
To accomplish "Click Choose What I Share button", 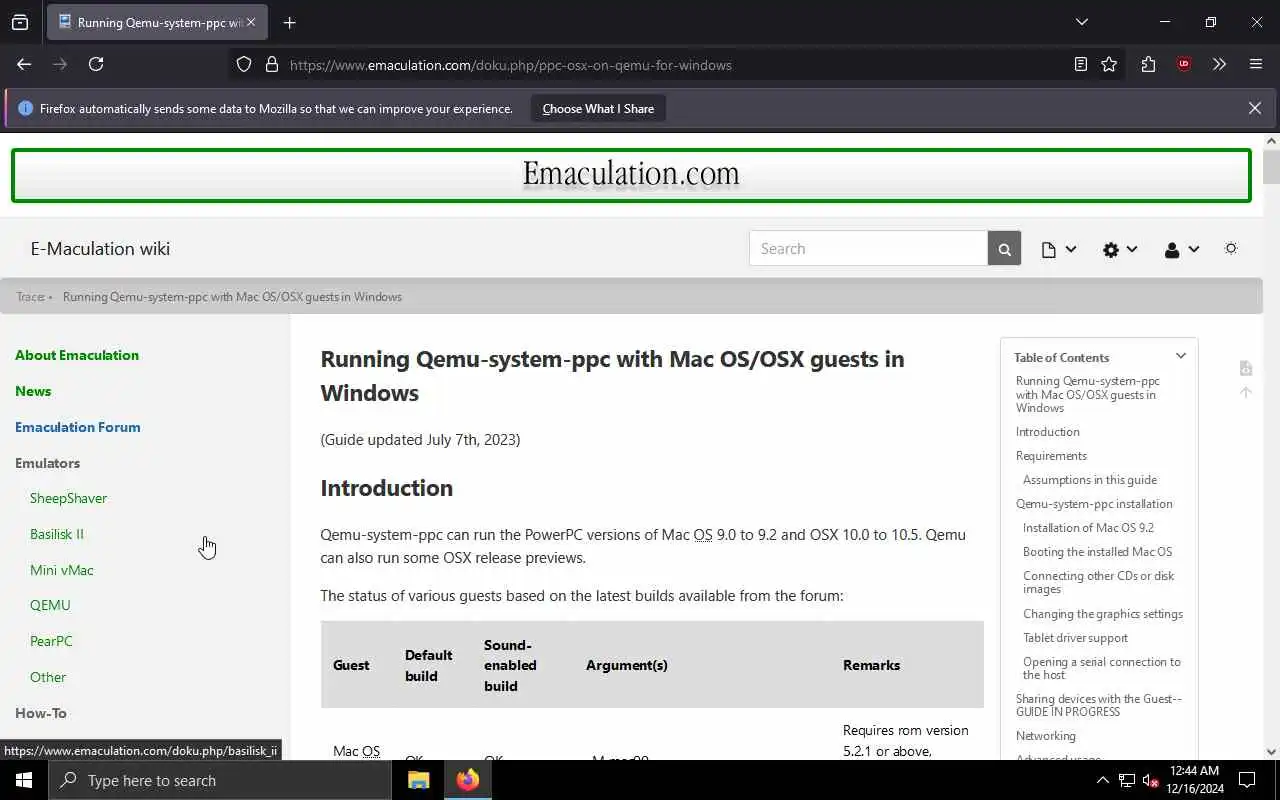I will click(x=598, y=108).
